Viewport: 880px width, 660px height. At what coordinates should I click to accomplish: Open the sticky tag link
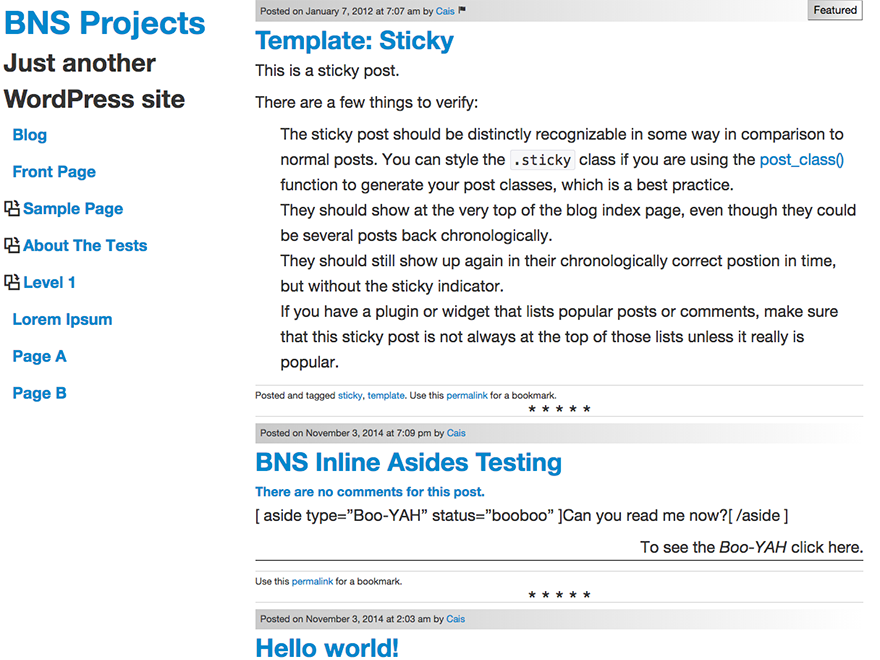(350, 396)
